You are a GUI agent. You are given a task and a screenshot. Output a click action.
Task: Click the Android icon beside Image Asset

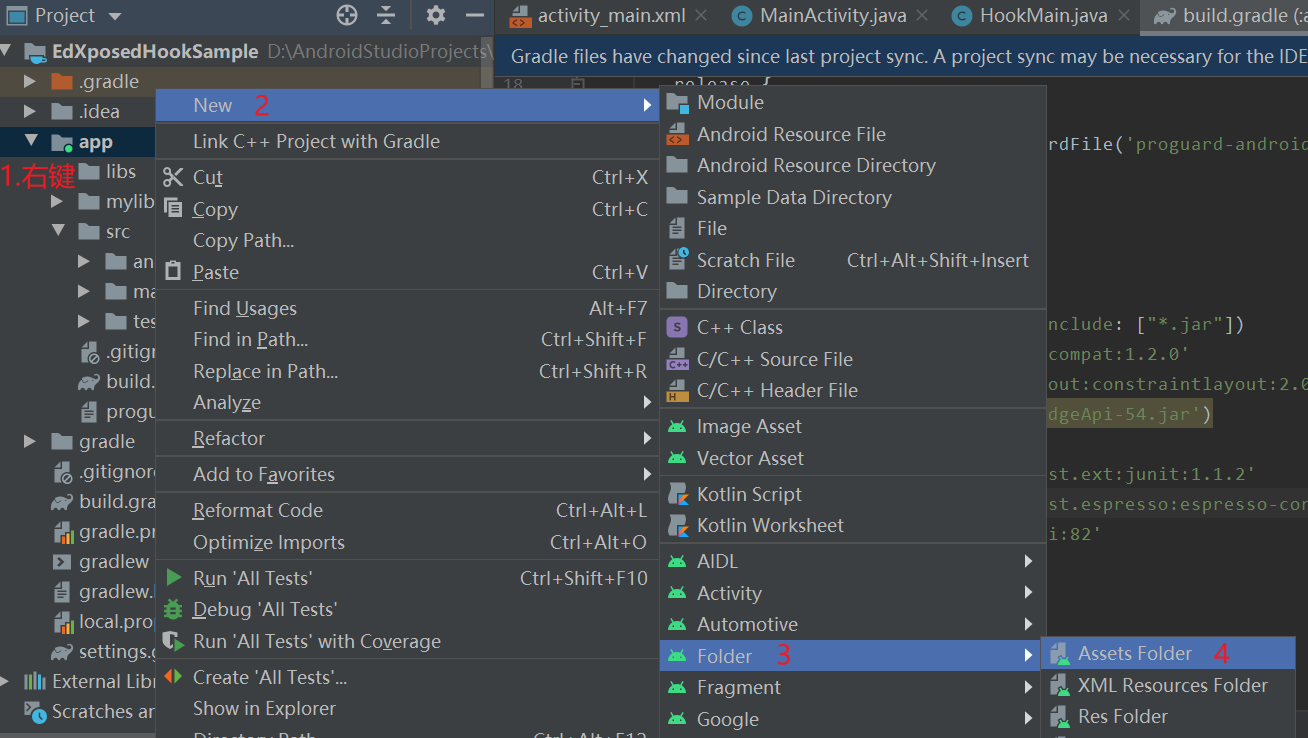[x=678, y=426]
